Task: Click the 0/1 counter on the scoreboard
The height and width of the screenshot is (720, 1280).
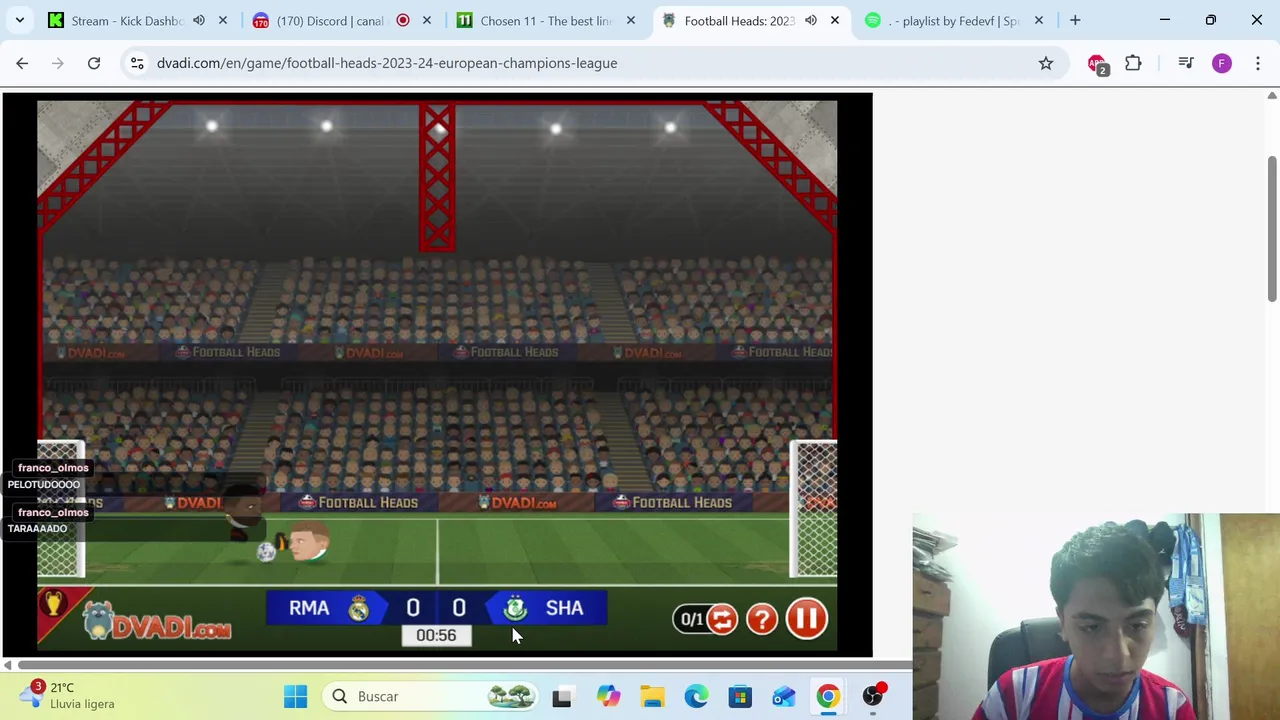Action: (691, 620)
